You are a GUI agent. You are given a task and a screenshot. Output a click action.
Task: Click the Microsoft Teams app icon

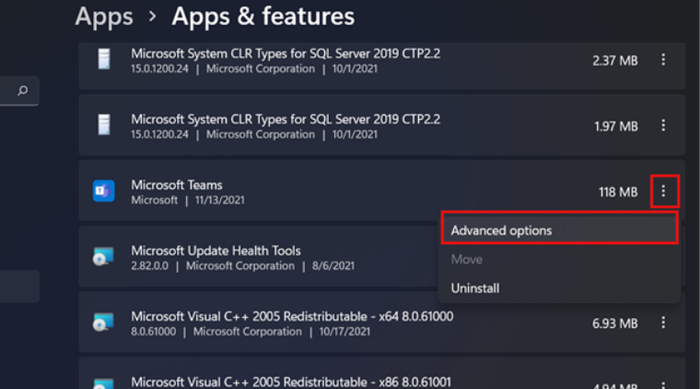[x=104, y=191]
